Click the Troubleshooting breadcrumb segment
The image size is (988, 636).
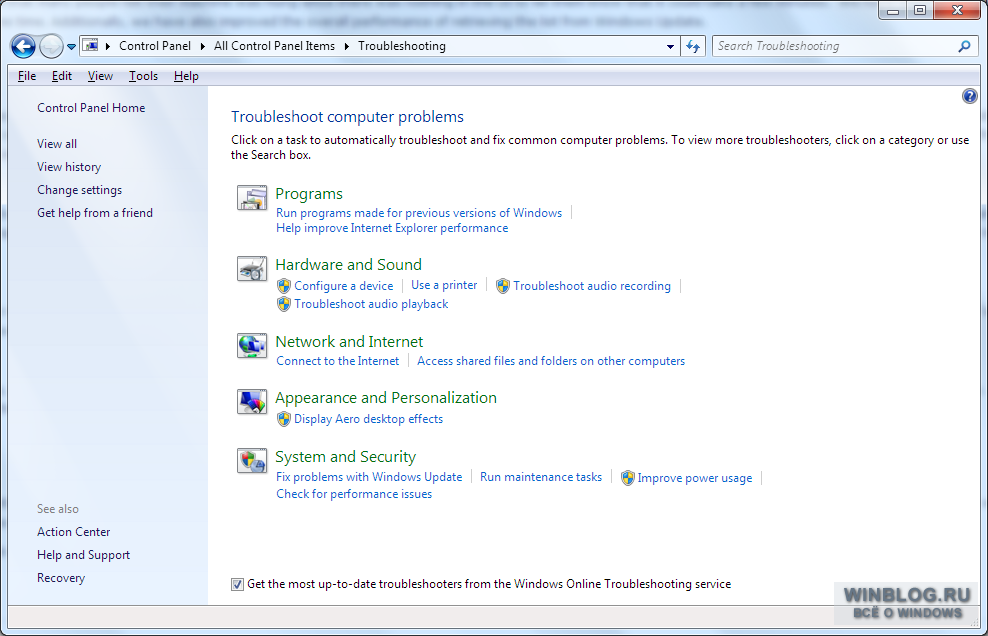click(402, 46)
